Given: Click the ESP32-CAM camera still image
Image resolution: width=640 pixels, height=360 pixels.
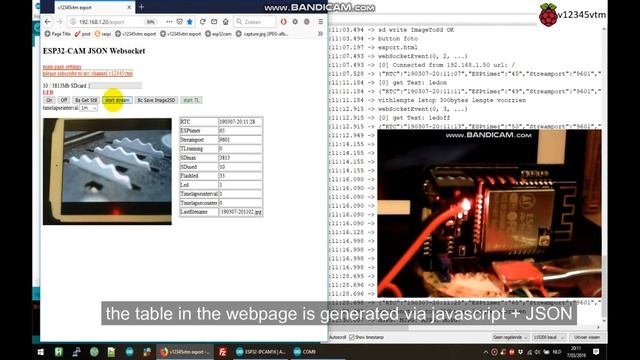Looking at the screenshot, I should tap(107, 171).
